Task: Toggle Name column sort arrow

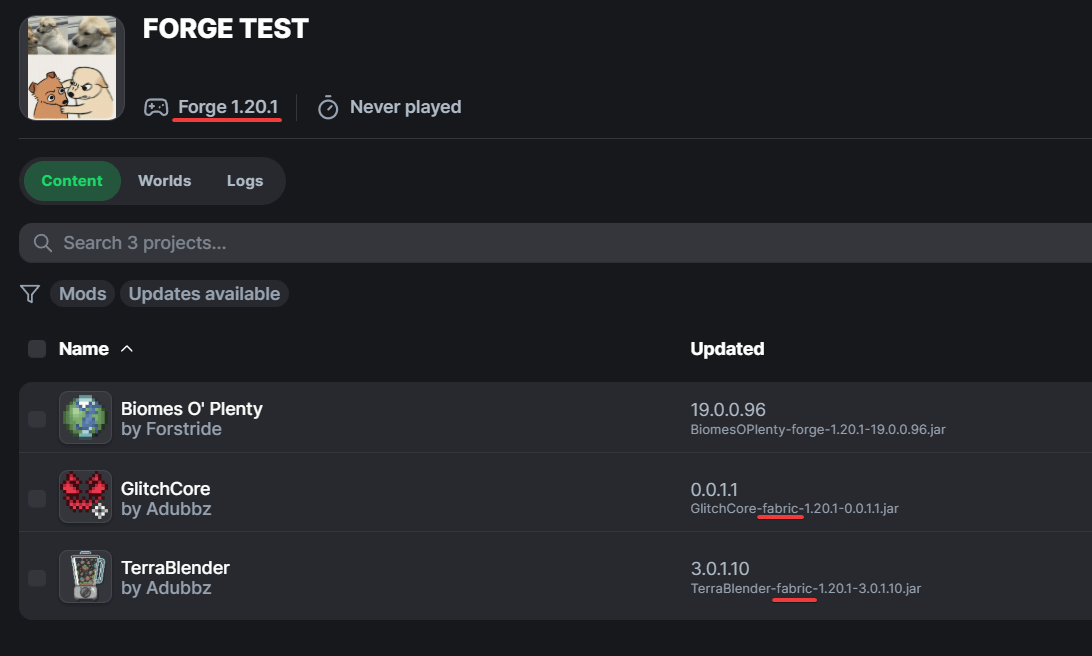Action: pos(127,349)
